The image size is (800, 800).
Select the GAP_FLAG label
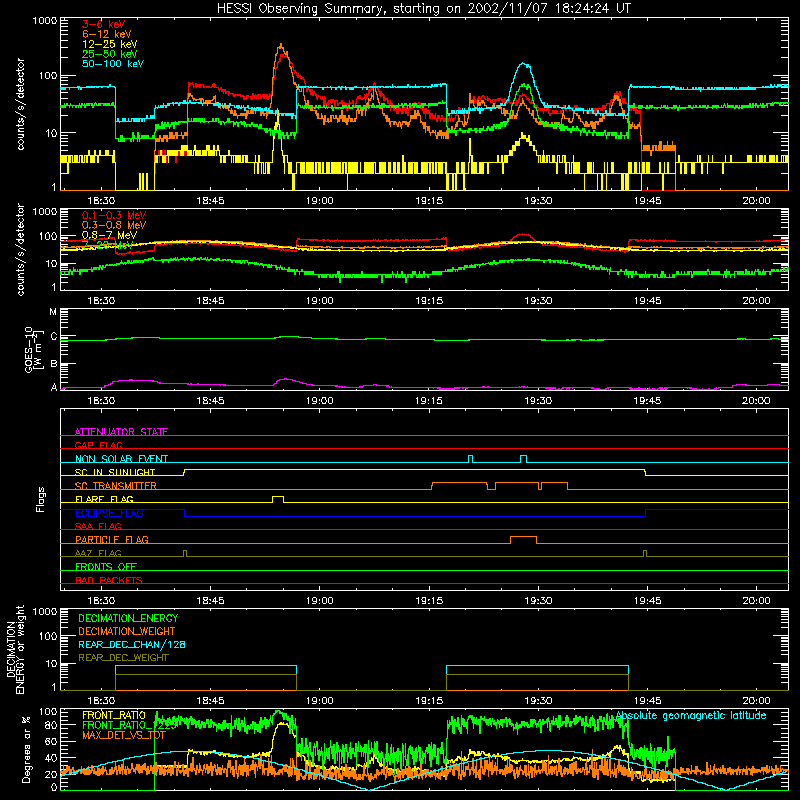pos(98,445)
